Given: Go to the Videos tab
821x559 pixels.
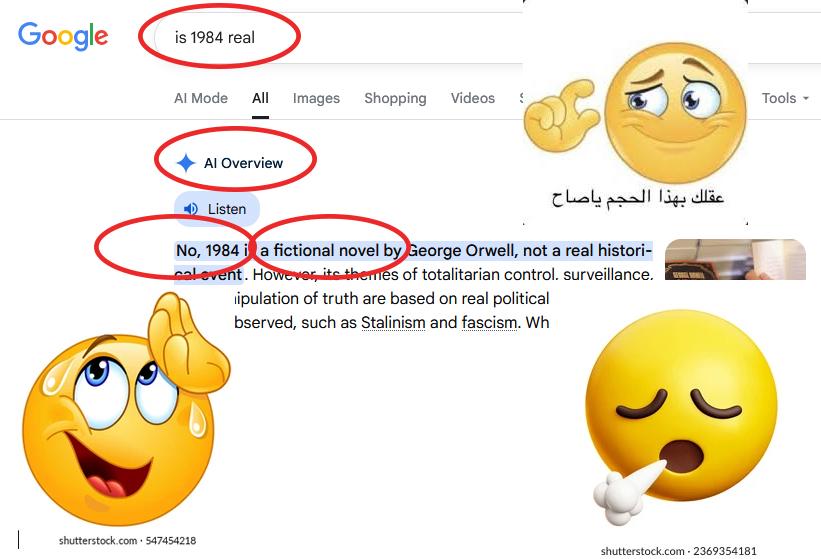Looking at the screenshot, I should pos(473,98).
